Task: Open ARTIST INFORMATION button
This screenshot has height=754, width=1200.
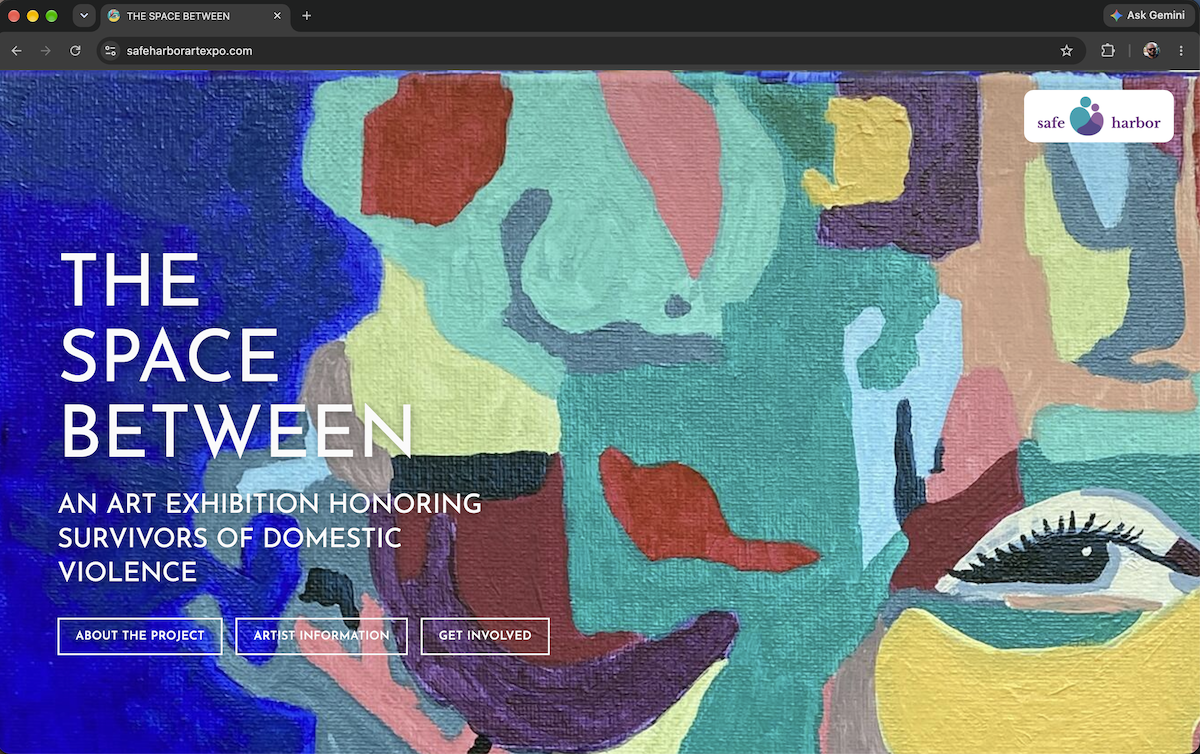Action: click(321, 636)
